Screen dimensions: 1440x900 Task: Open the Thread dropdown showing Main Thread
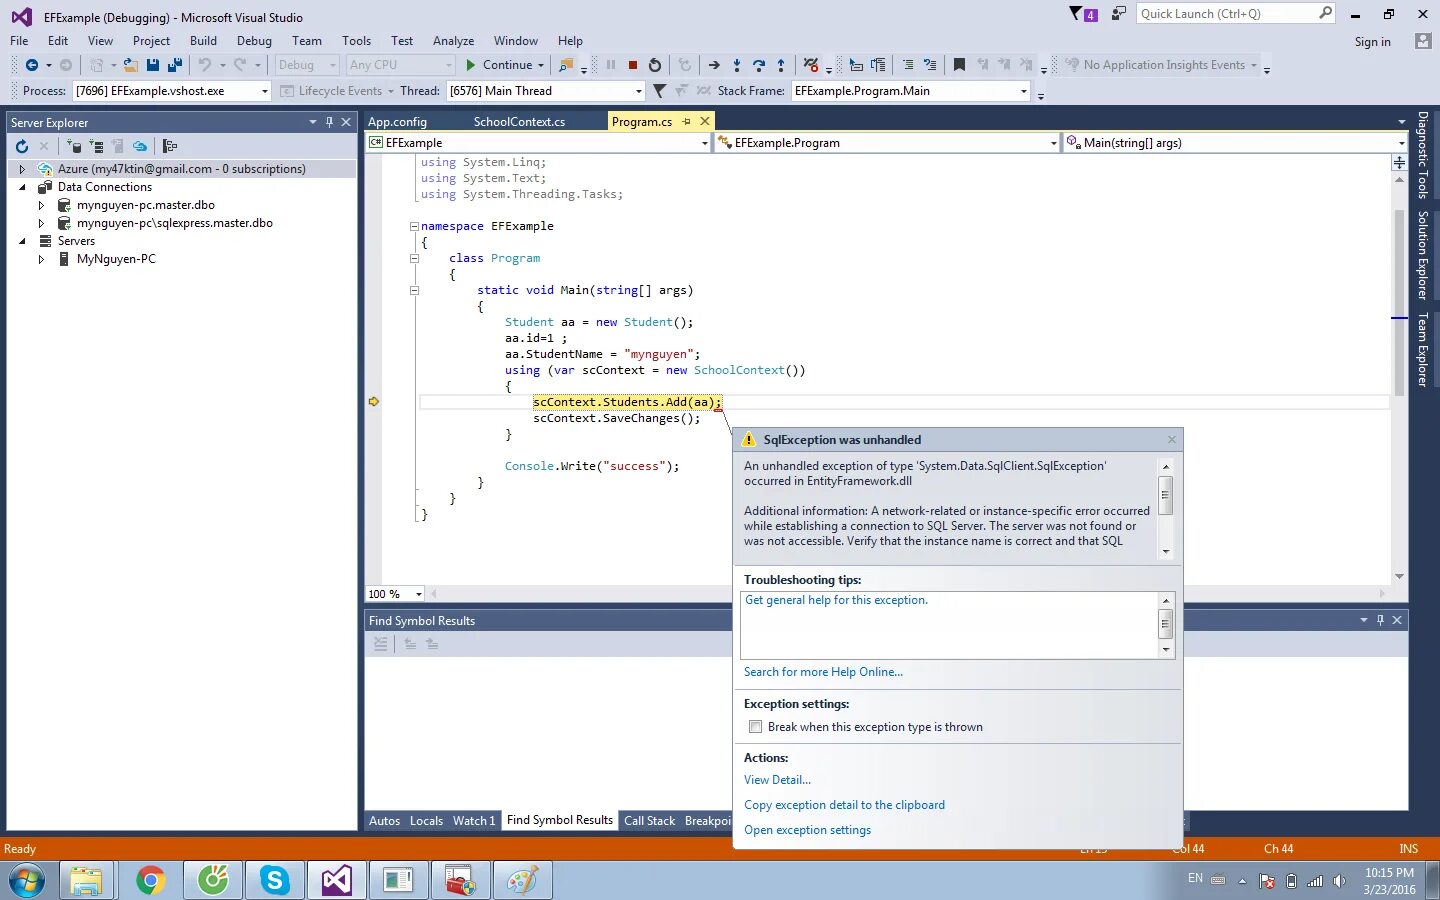pyautogui.click(x=638, y=91)
